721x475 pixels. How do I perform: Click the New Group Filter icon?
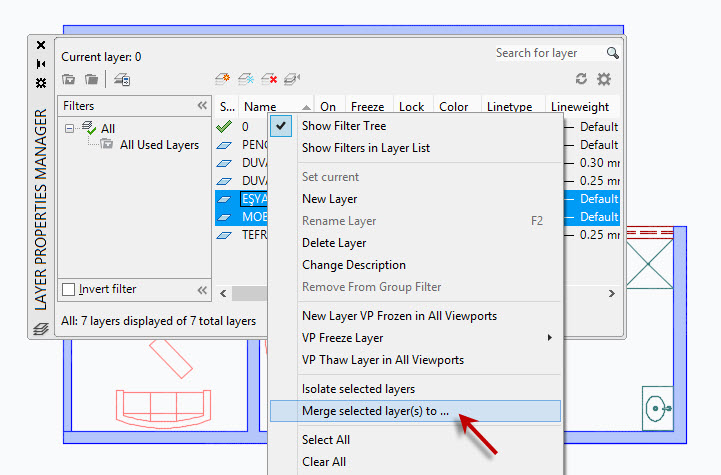pyautogui.click(x=92, y=80)
